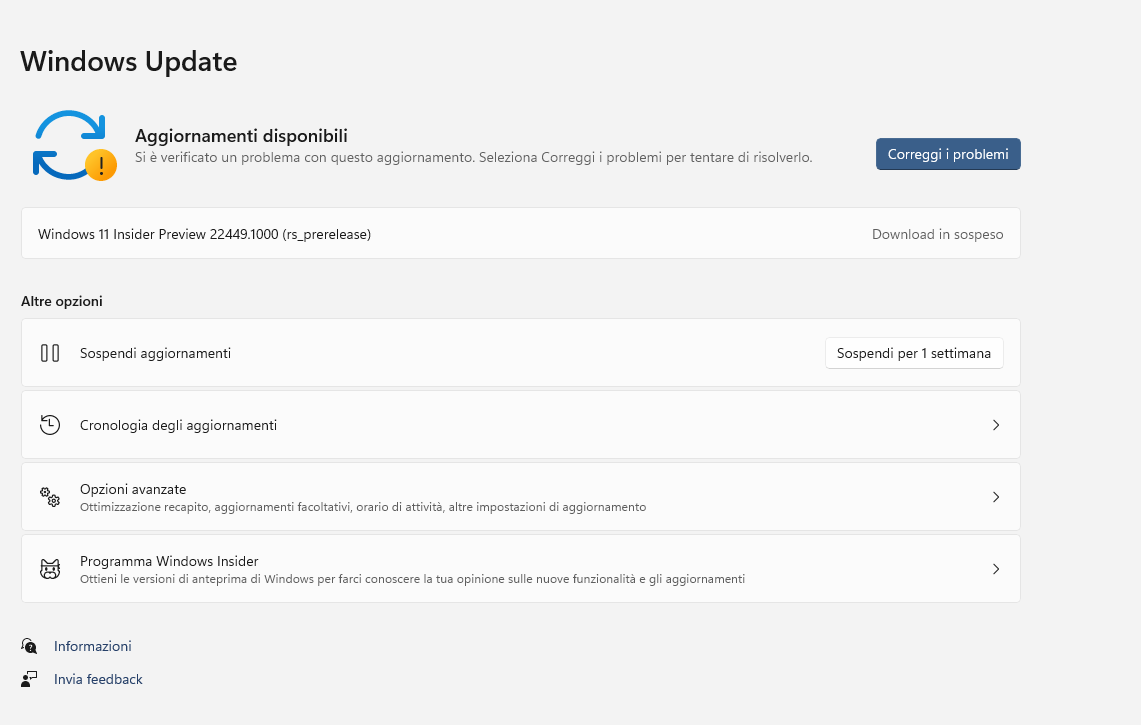Click the pause icon beside Sospendi aggiornamenti

[x=49, y=353]
